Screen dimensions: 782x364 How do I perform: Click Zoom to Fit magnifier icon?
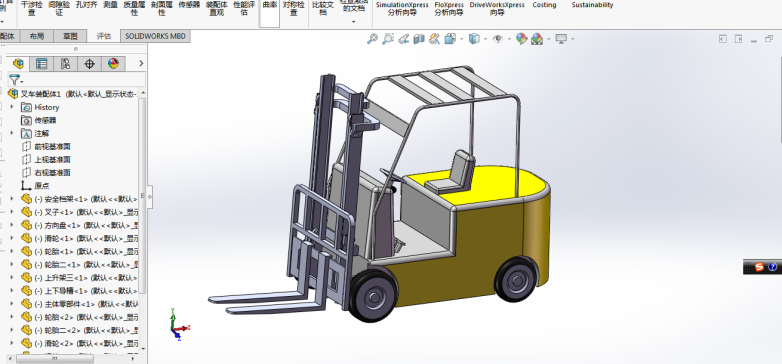[372, 38]
